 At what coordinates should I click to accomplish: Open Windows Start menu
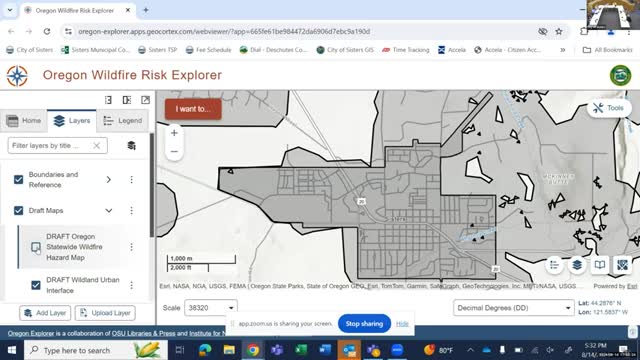(12, 350)
